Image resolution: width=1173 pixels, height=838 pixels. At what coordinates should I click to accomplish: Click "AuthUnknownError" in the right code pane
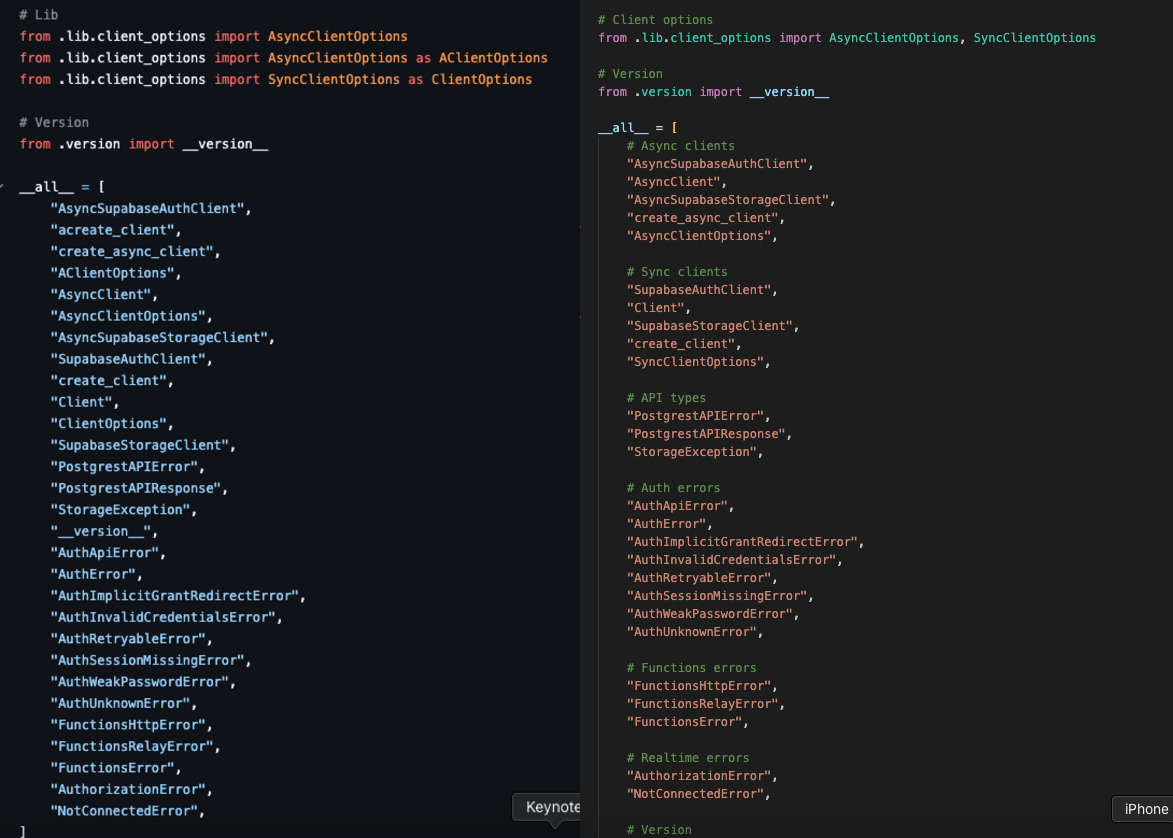(695, 631)
